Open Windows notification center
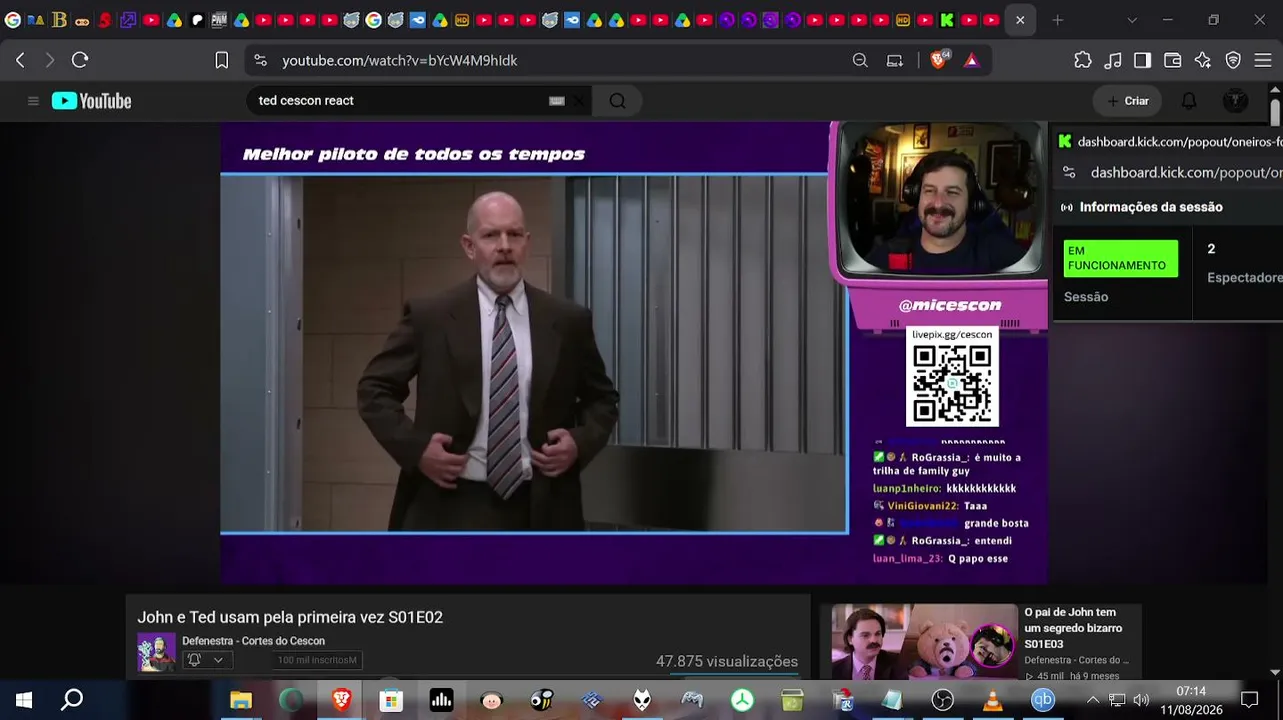1283x720 pixels. (x=1249, y=700)
